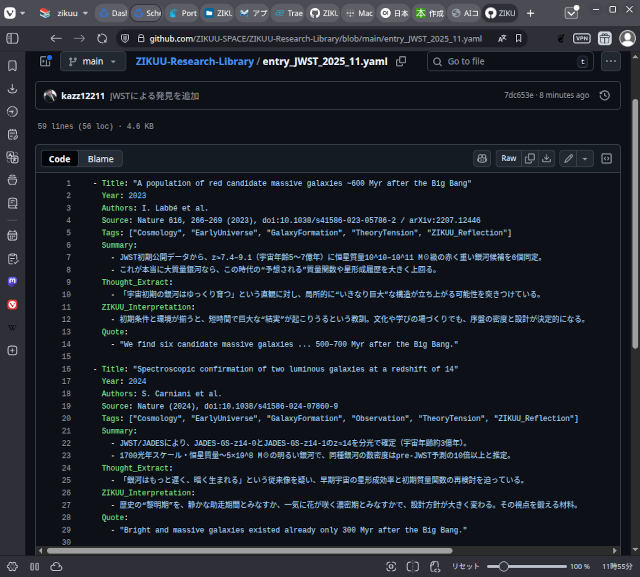Reload the page
Screen dimensions: 640x577
pyautogui.click(x=102, y=37)
